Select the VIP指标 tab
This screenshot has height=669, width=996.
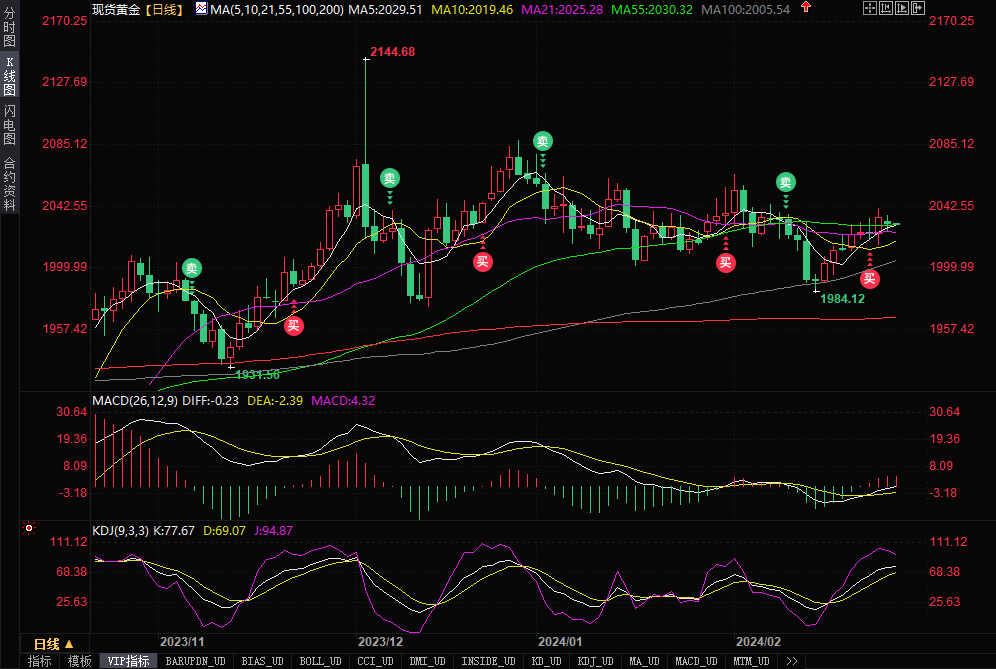[x=128, y=661]
